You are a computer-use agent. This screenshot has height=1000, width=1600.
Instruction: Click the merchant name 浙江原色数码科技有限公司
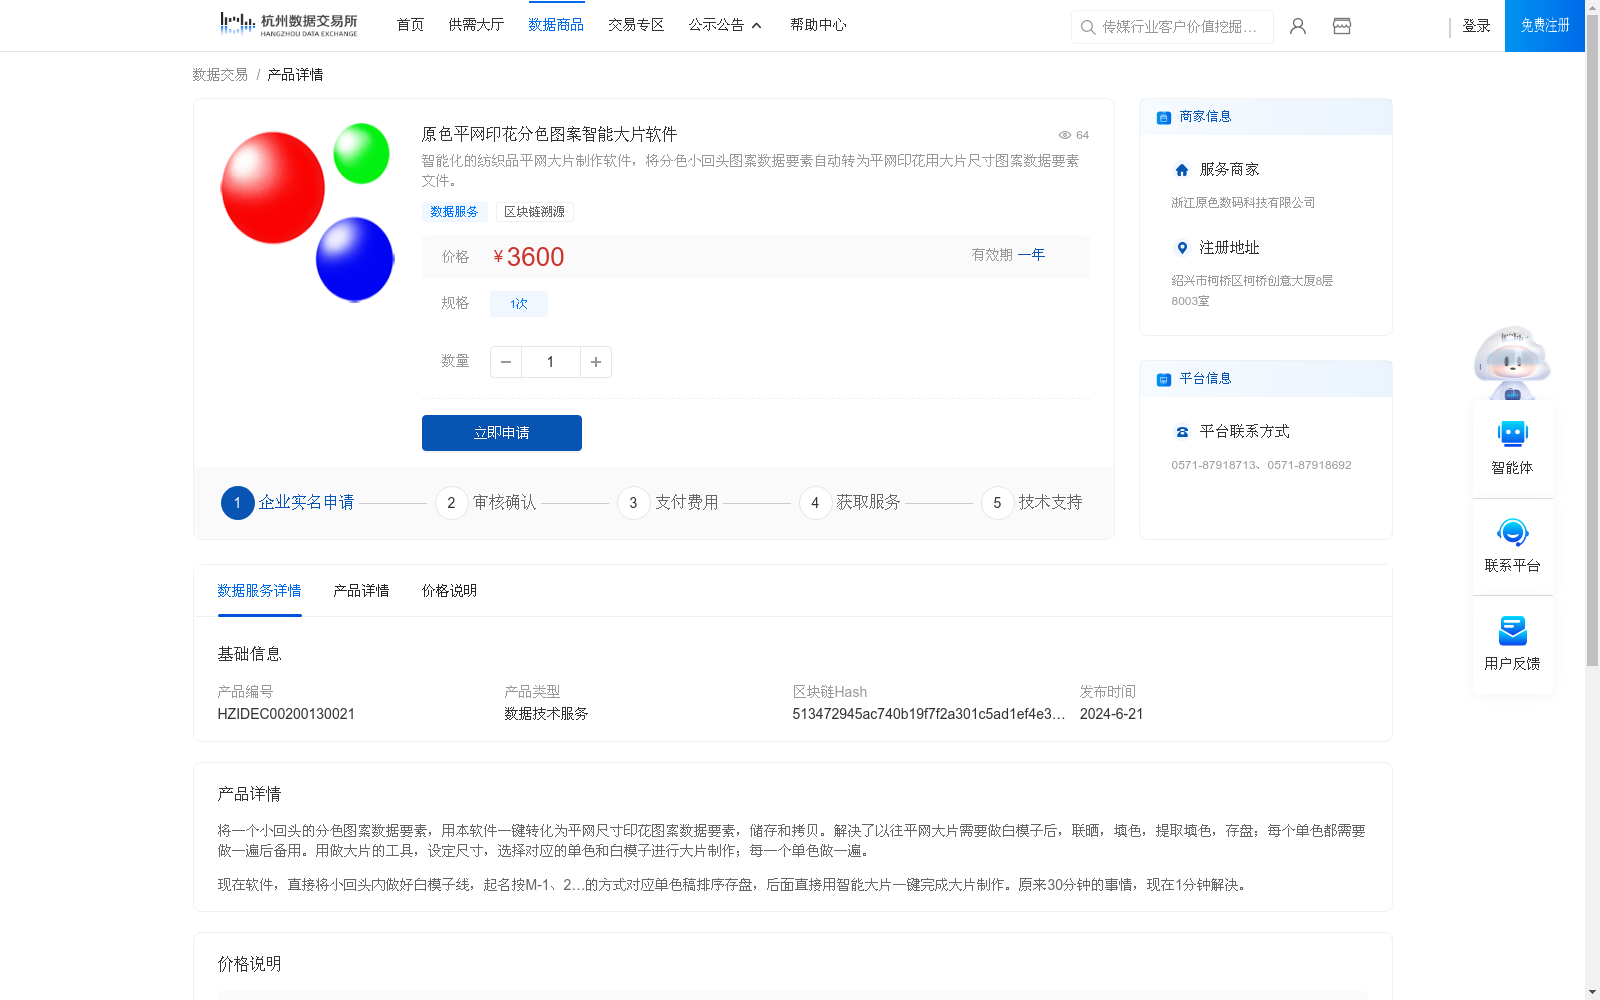[x=1243, y=203]
